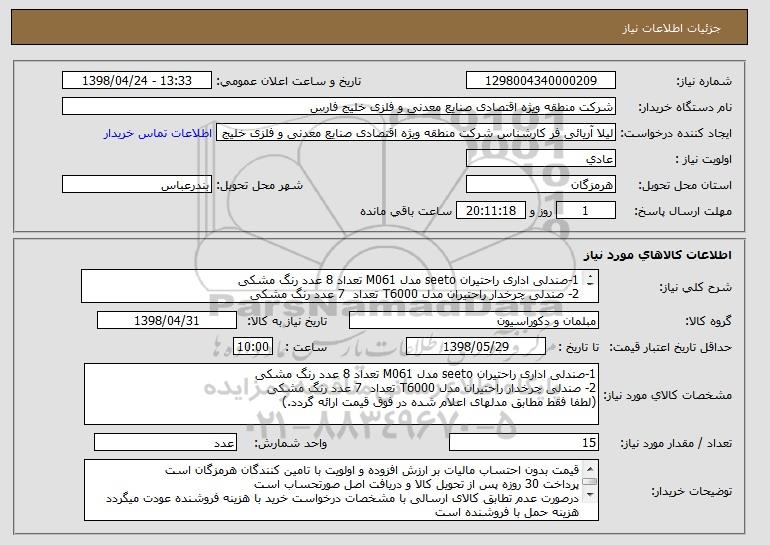Click the need date field 1398/04/31
The width and height of the screenshot is (770, 545).
coord(167,321)
